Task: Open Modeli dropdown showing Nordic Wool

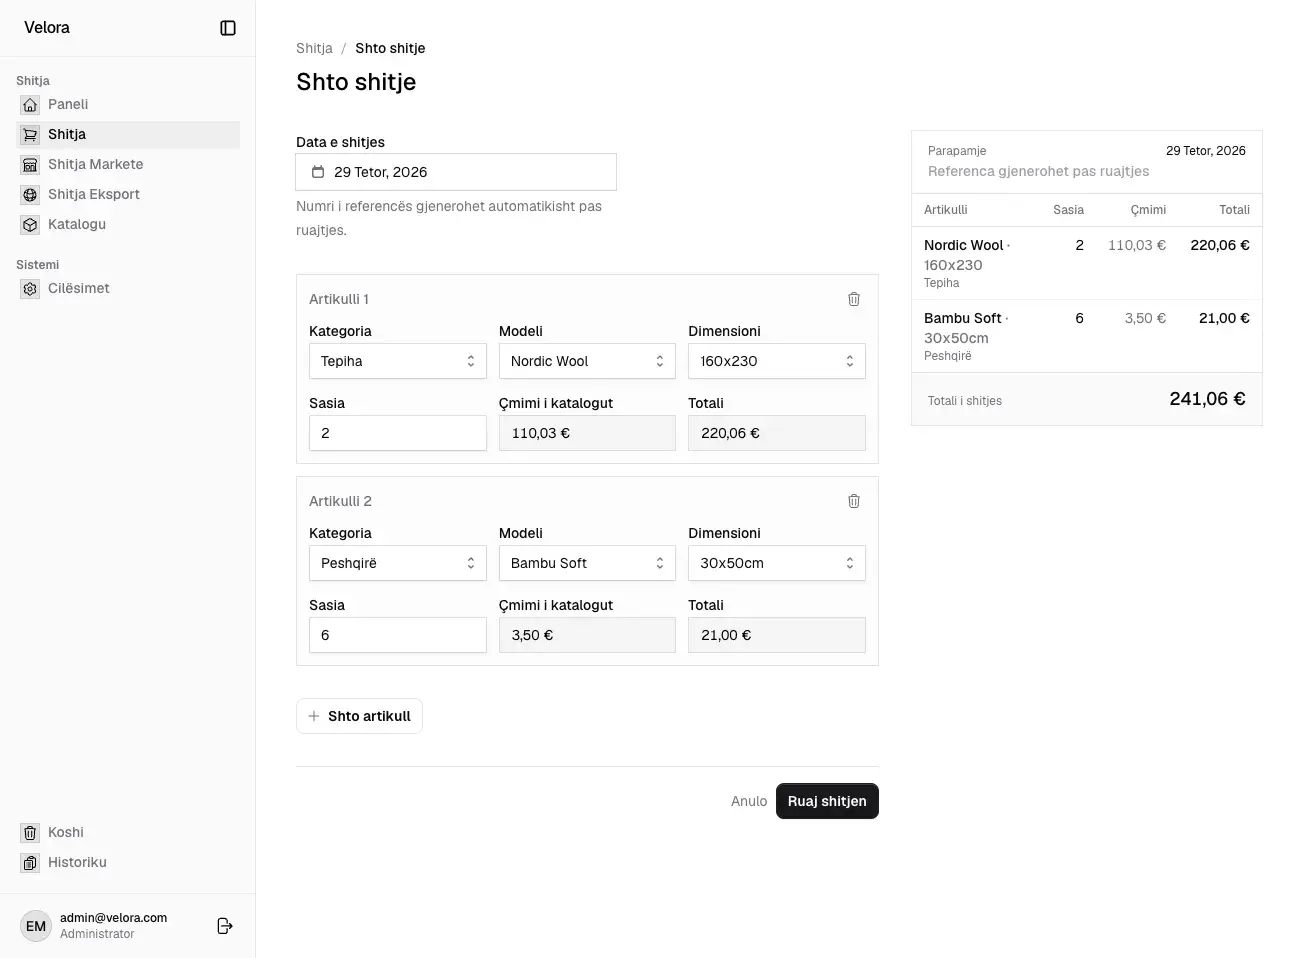Action: point(587,361)
